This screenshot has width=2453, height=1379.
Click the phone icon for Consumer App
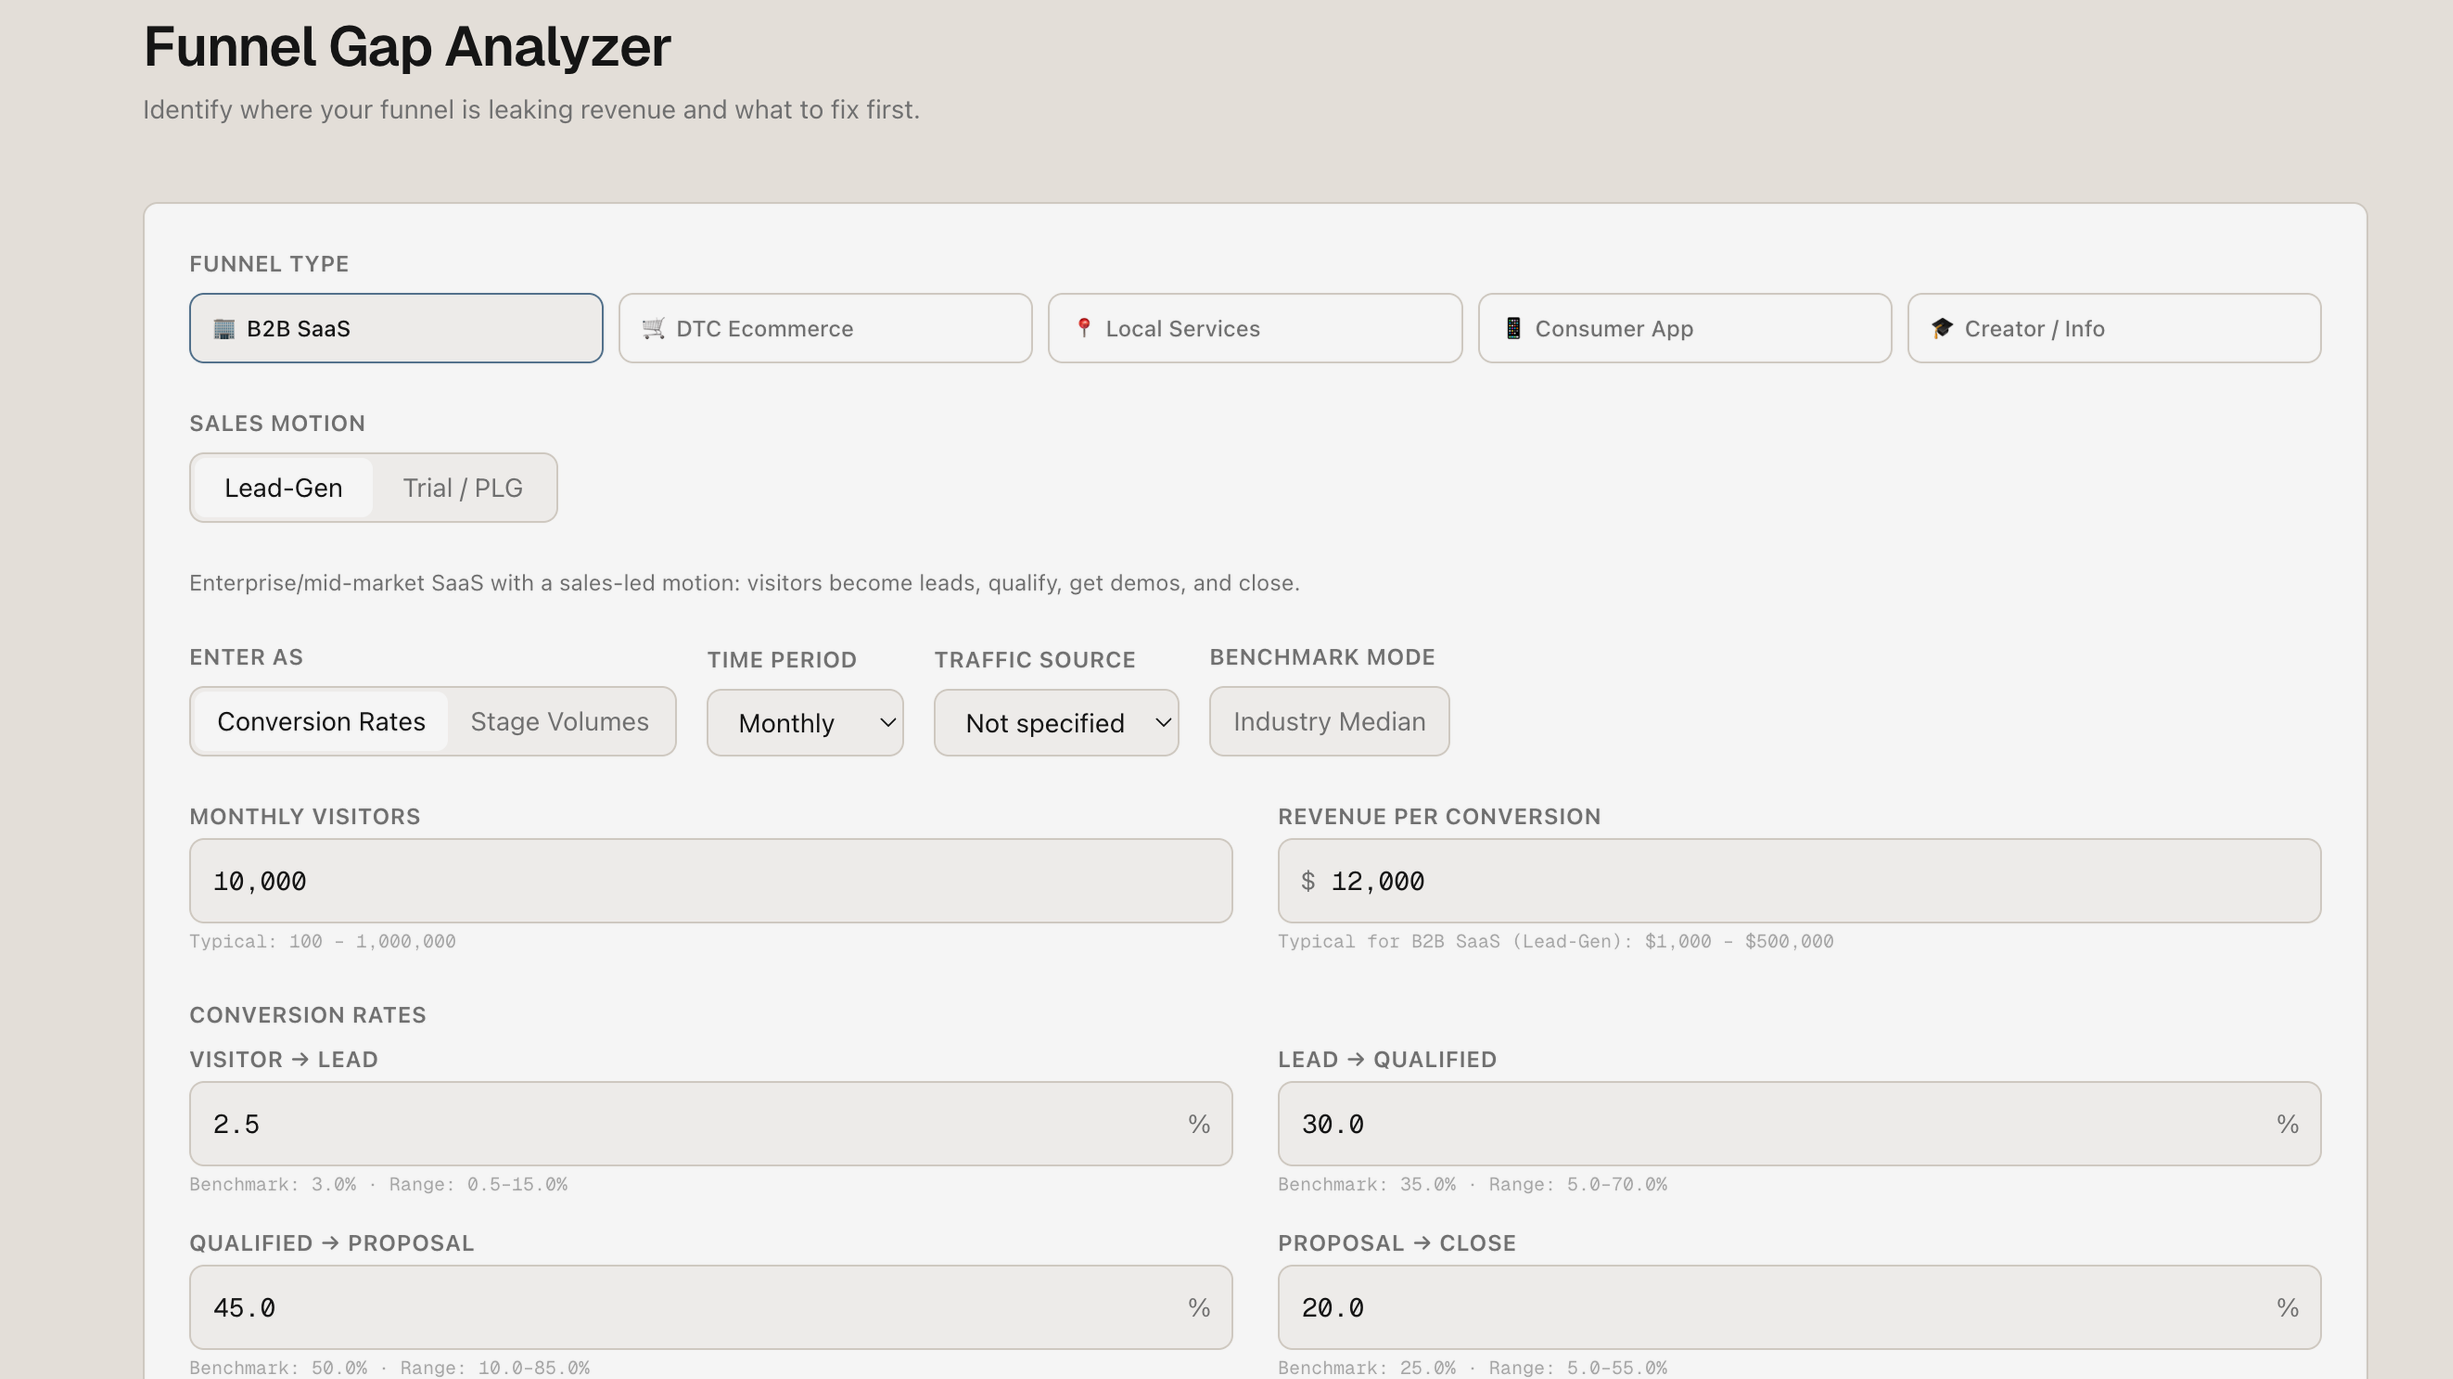pos(1513,327)
